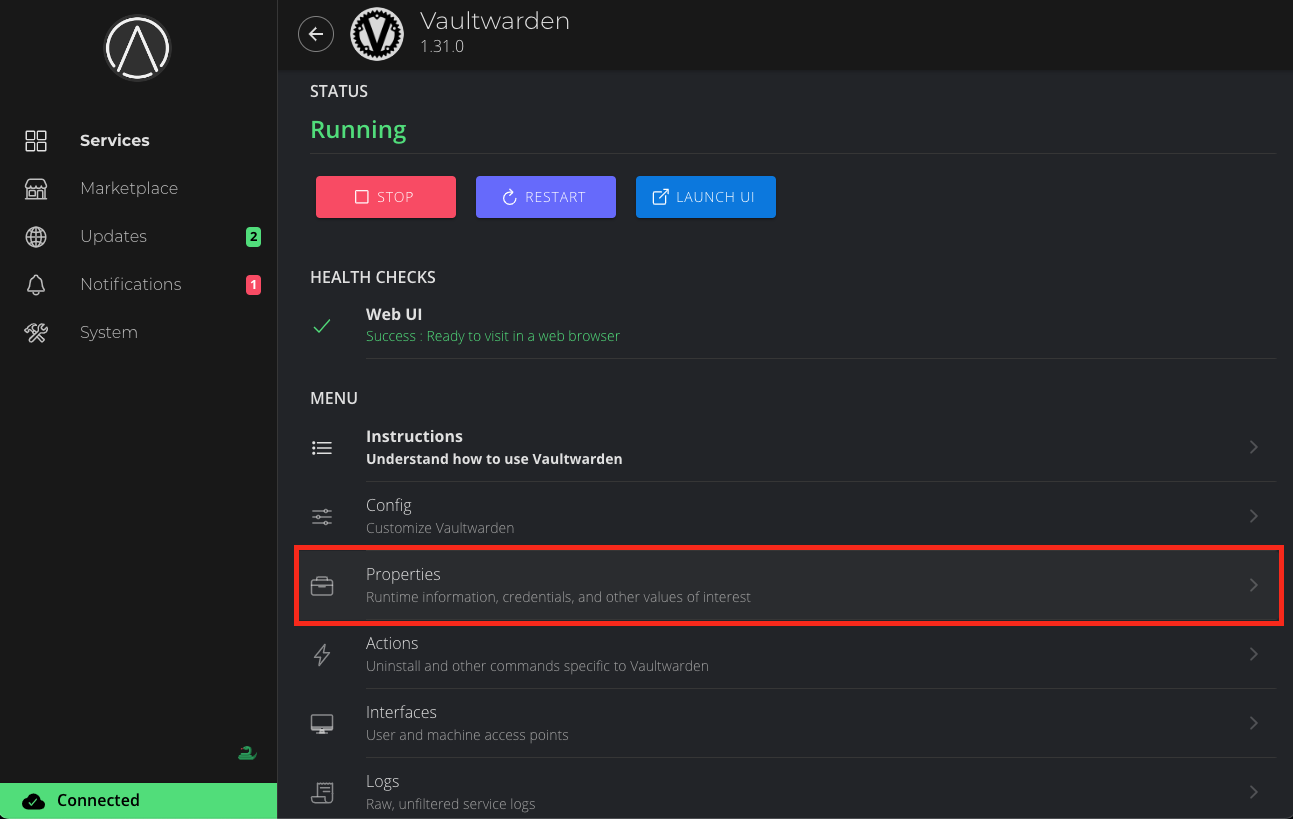Click the StartOS logo in sidebar

click(x=138, y=48)
